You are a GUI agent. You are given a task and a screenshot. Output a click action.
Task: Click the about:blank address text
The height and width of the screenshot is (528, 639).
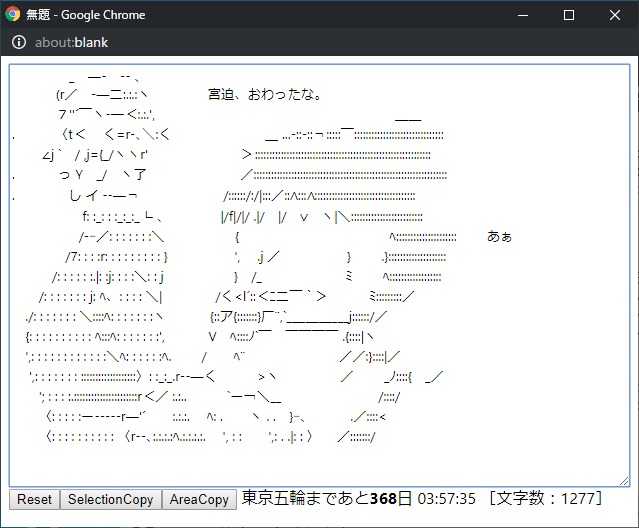coord(71,43)
